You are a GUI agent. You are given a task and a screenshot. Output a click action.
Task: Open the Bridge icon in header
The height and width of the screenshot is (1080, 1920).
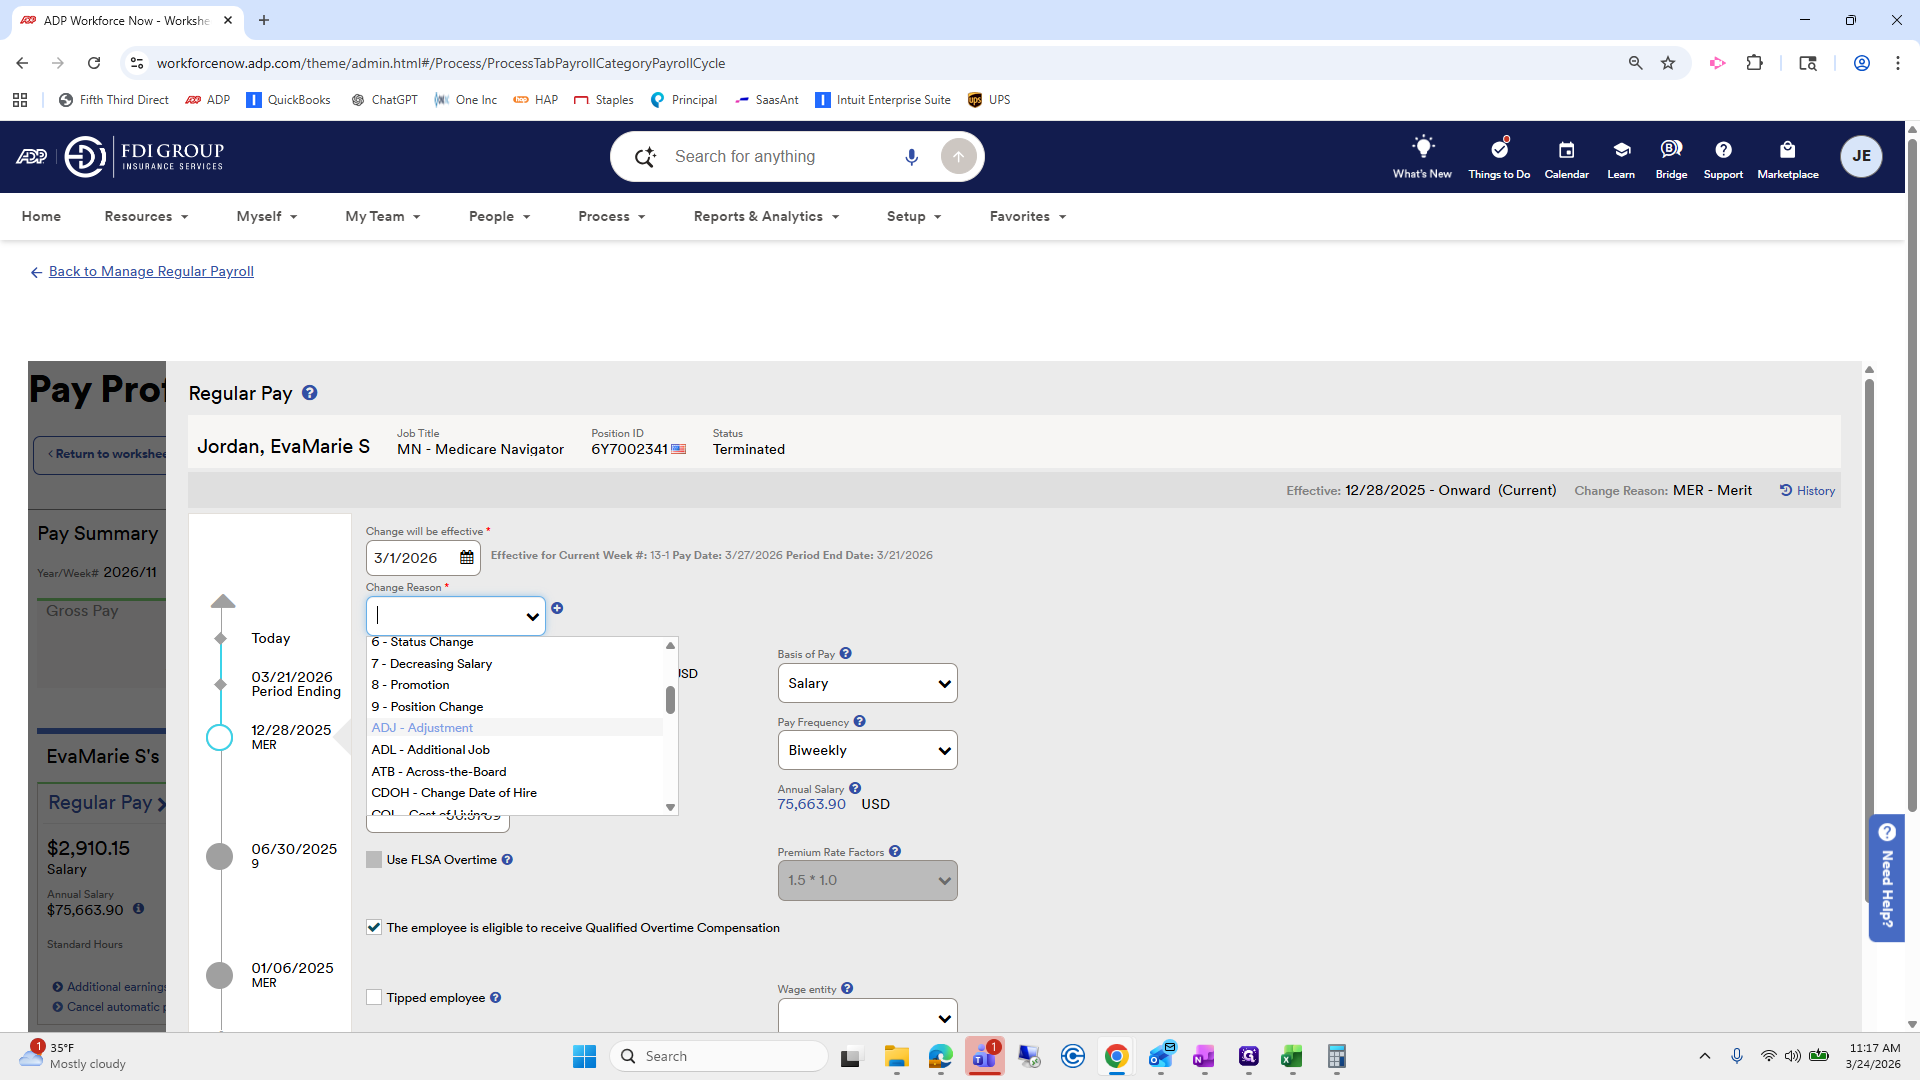[1670, 150]
